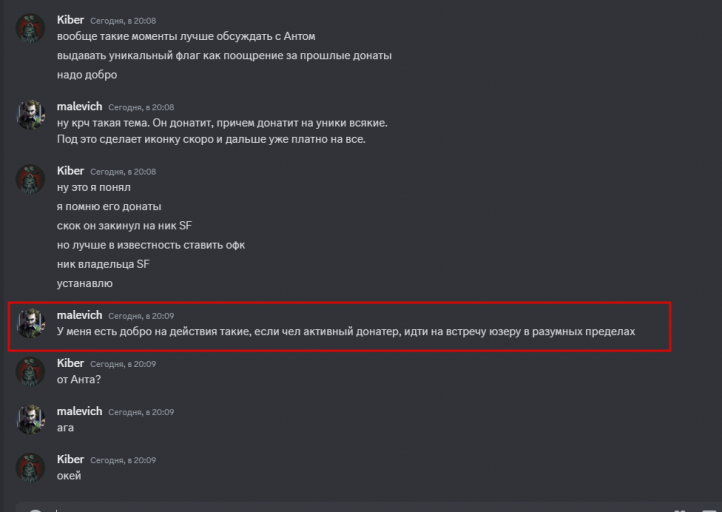The width and height of the screenshot is (722, 512).
Task: Open Kiber's avatar beside the 'окей' message
Action: pyautogui.click(x=30, y=467)
